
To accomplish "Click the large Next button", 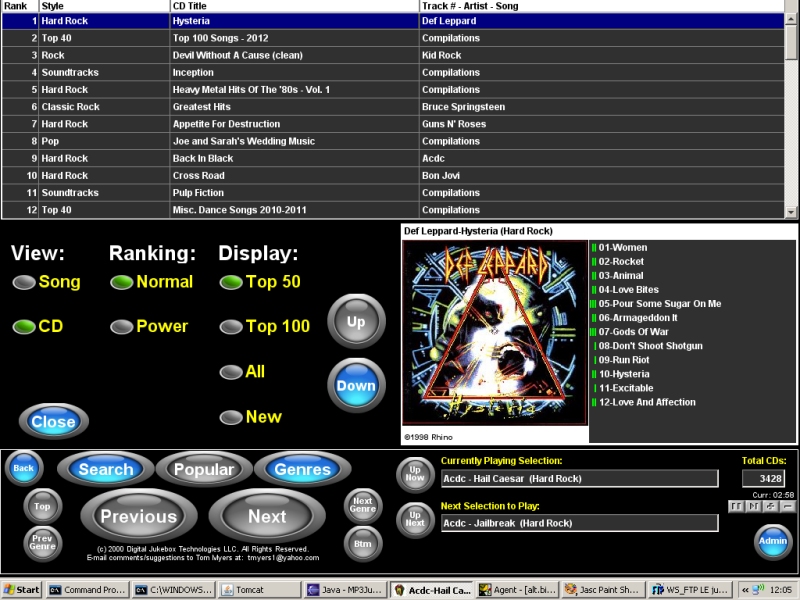I will coord(267,516).
